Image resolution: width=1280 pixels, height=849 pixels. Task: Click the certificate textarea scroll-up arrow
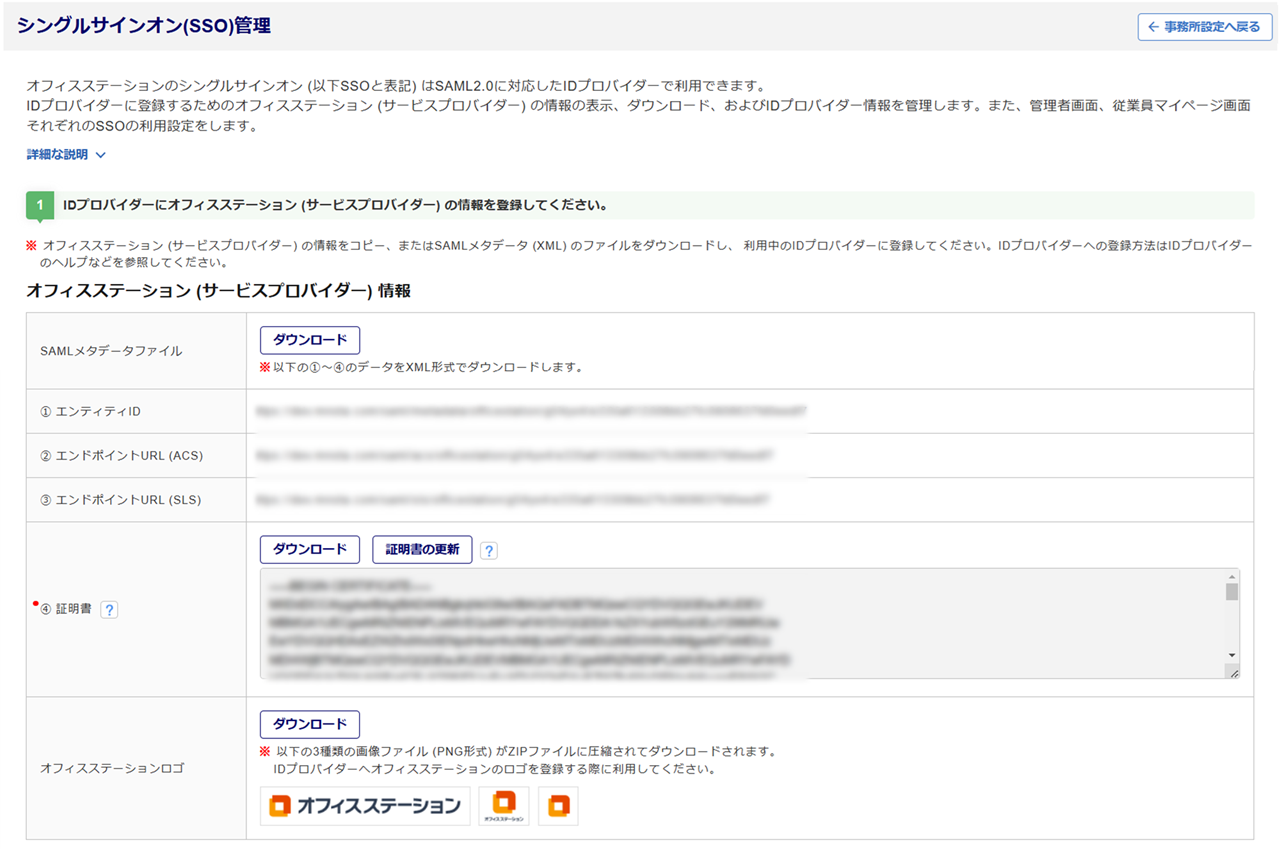[1232, 576]
